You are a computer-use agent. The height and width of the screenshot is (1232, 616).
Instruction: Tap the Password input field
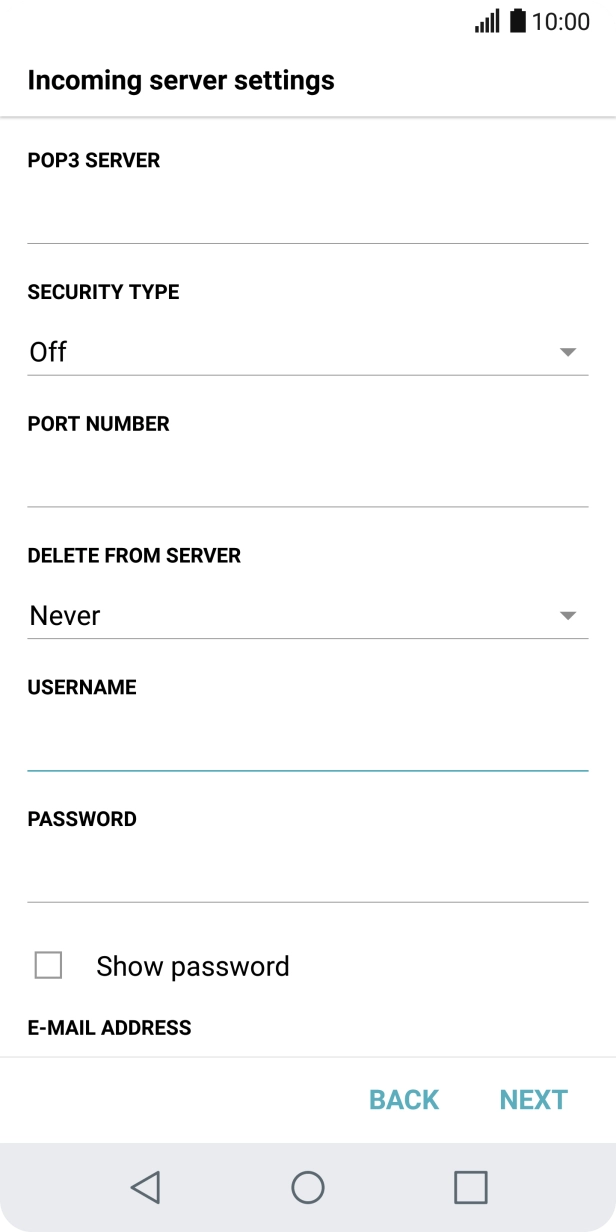point(307,876)
